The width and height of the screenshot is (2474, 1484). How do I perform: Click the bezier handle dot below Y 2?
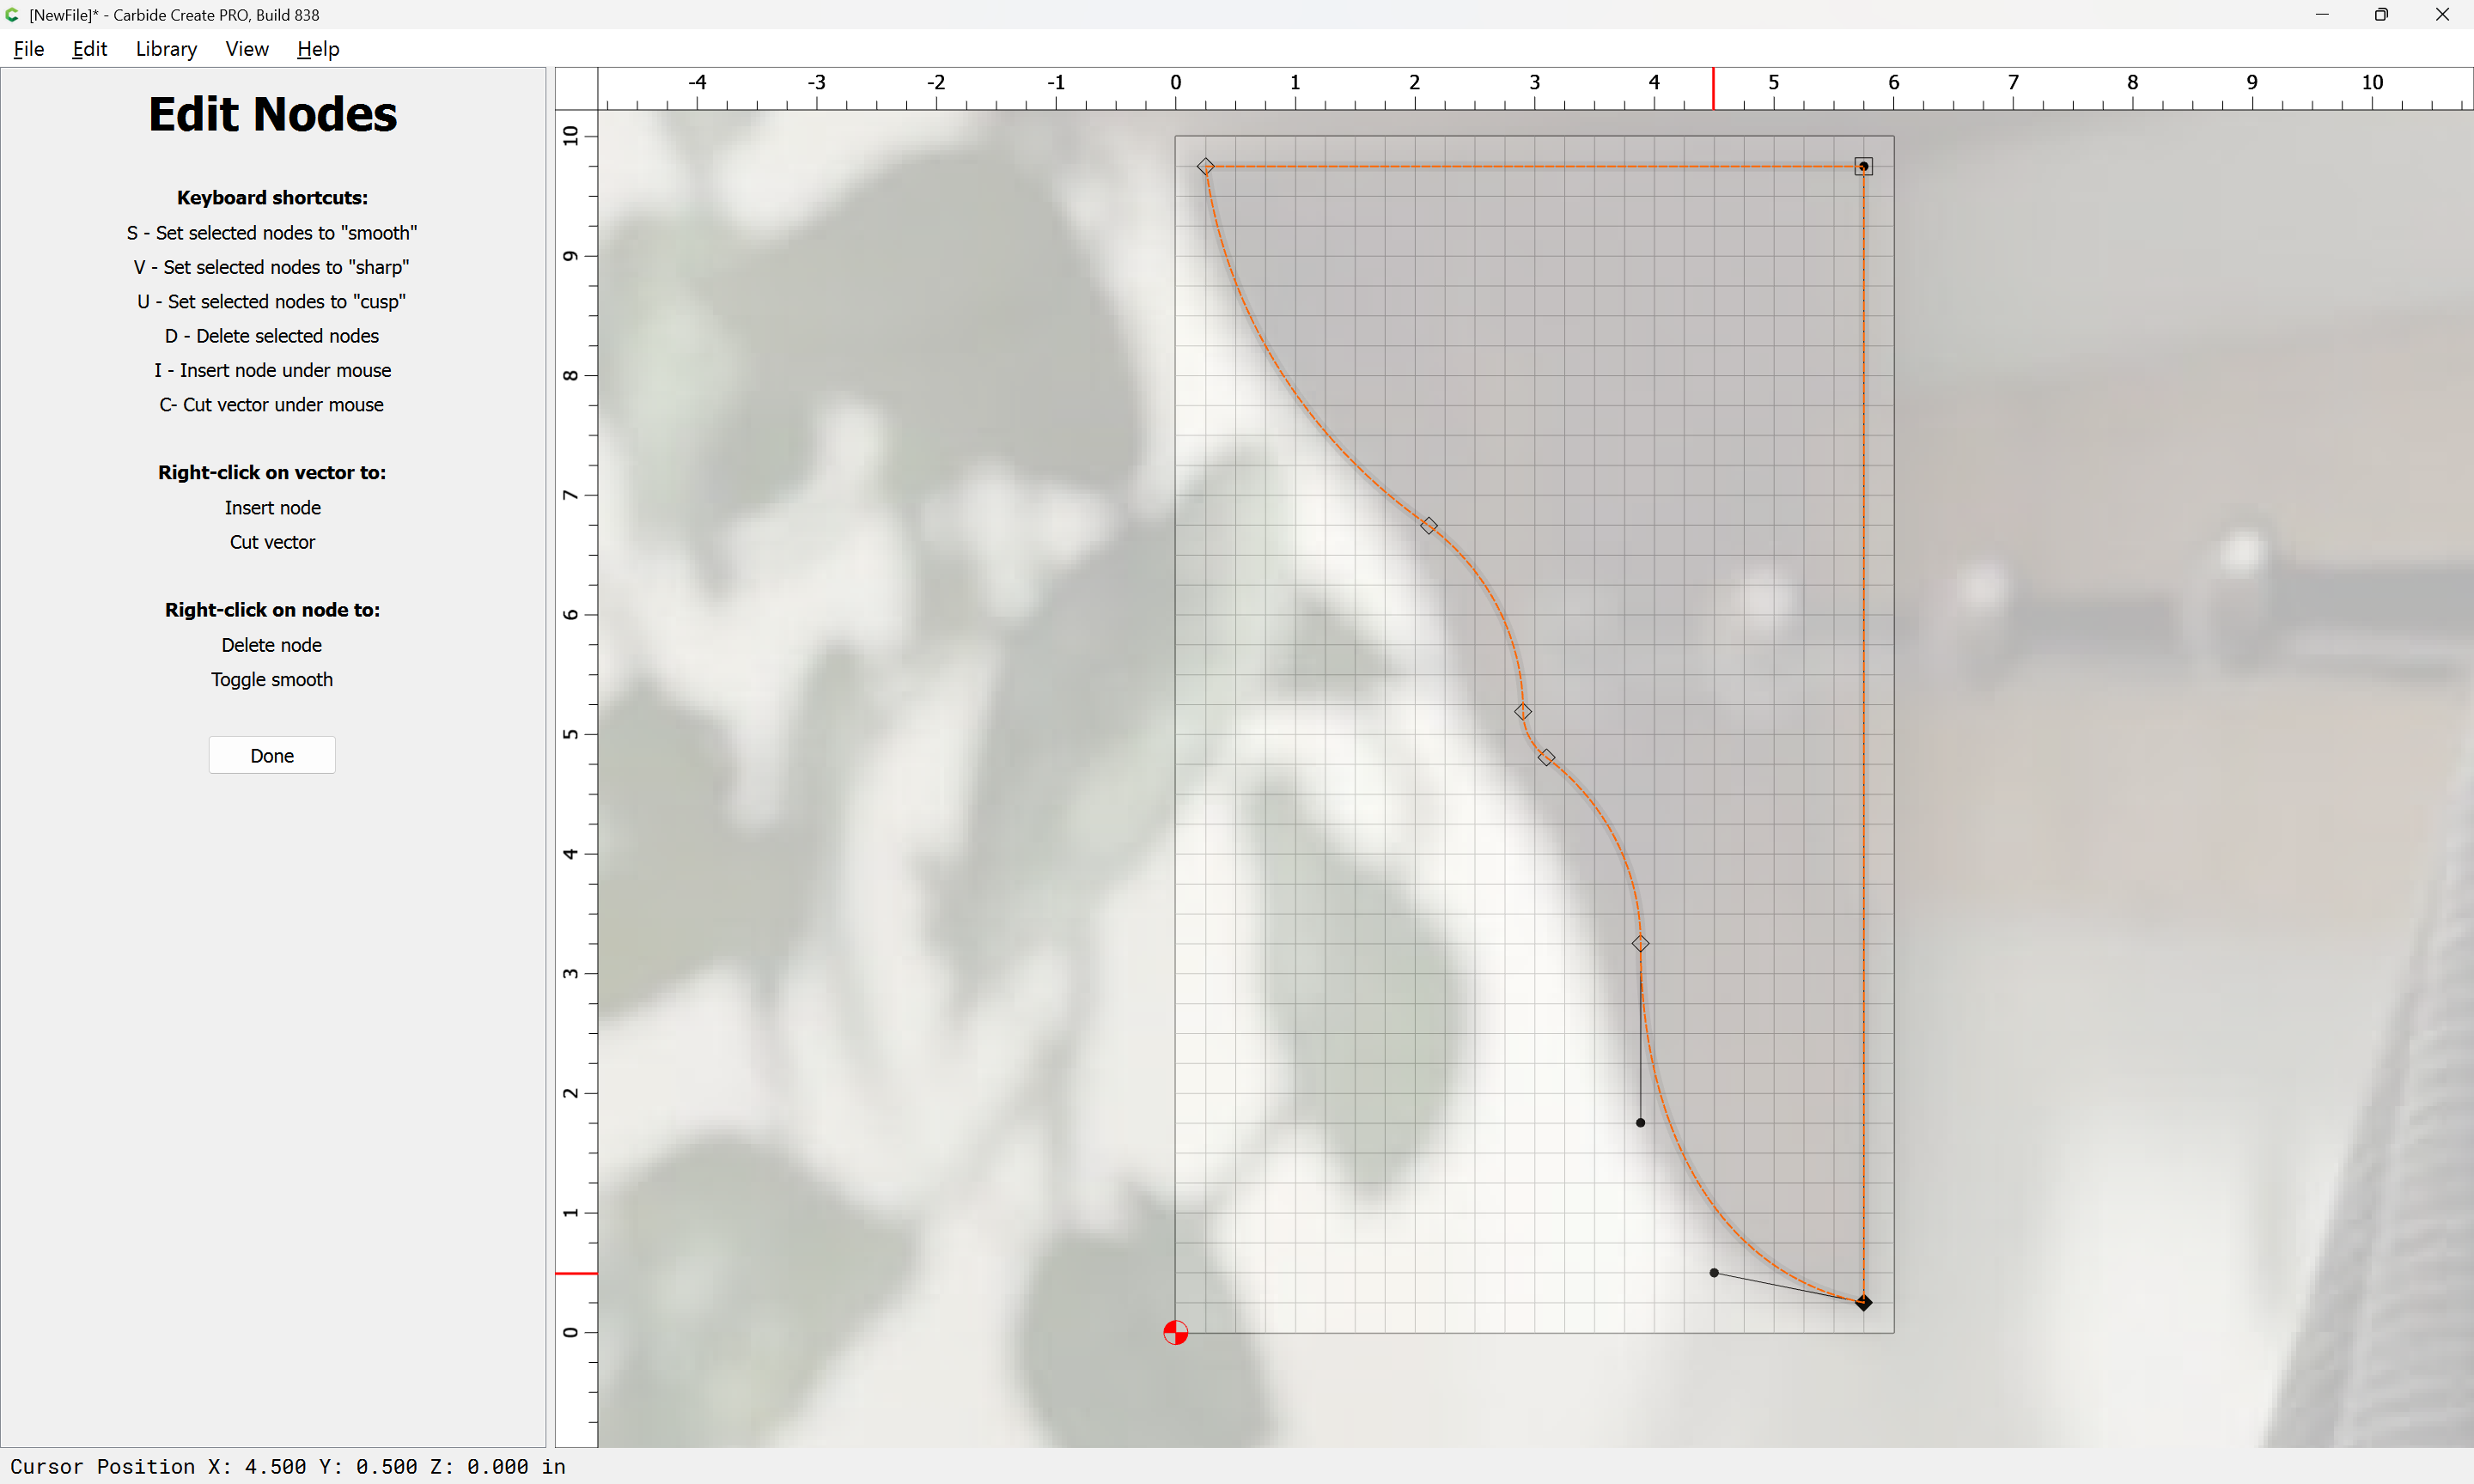point(1640,1123)
